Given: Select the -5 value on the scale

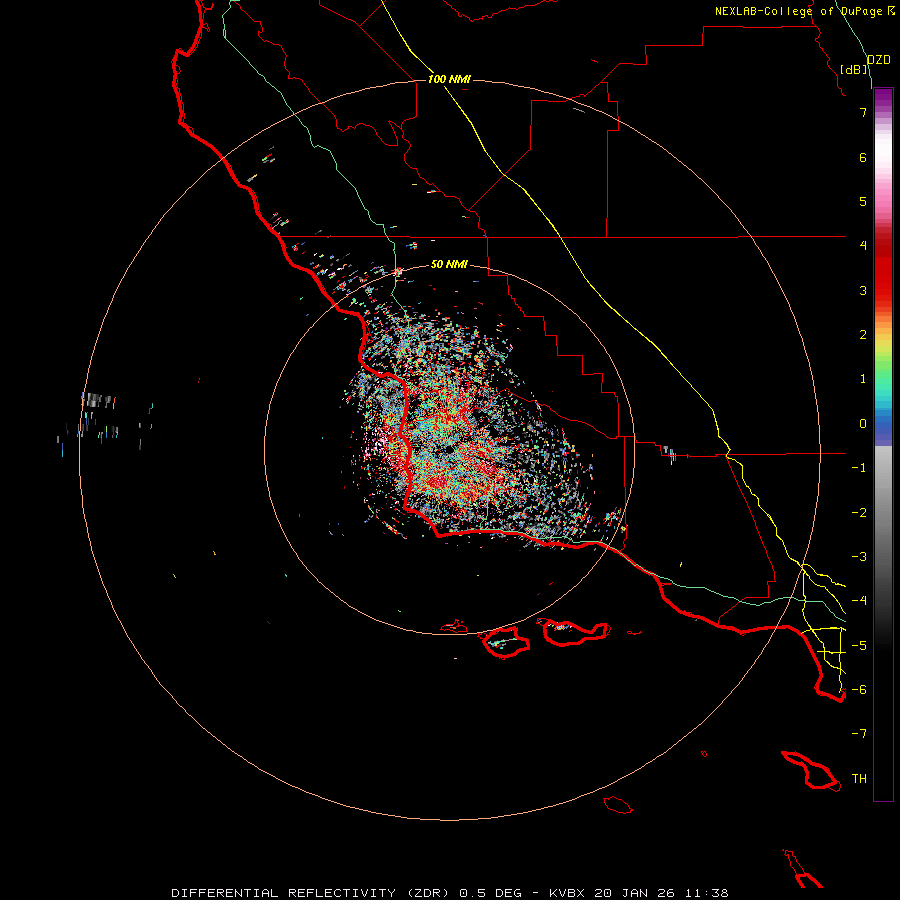Looking at the screenshot, I should point(859,646).
